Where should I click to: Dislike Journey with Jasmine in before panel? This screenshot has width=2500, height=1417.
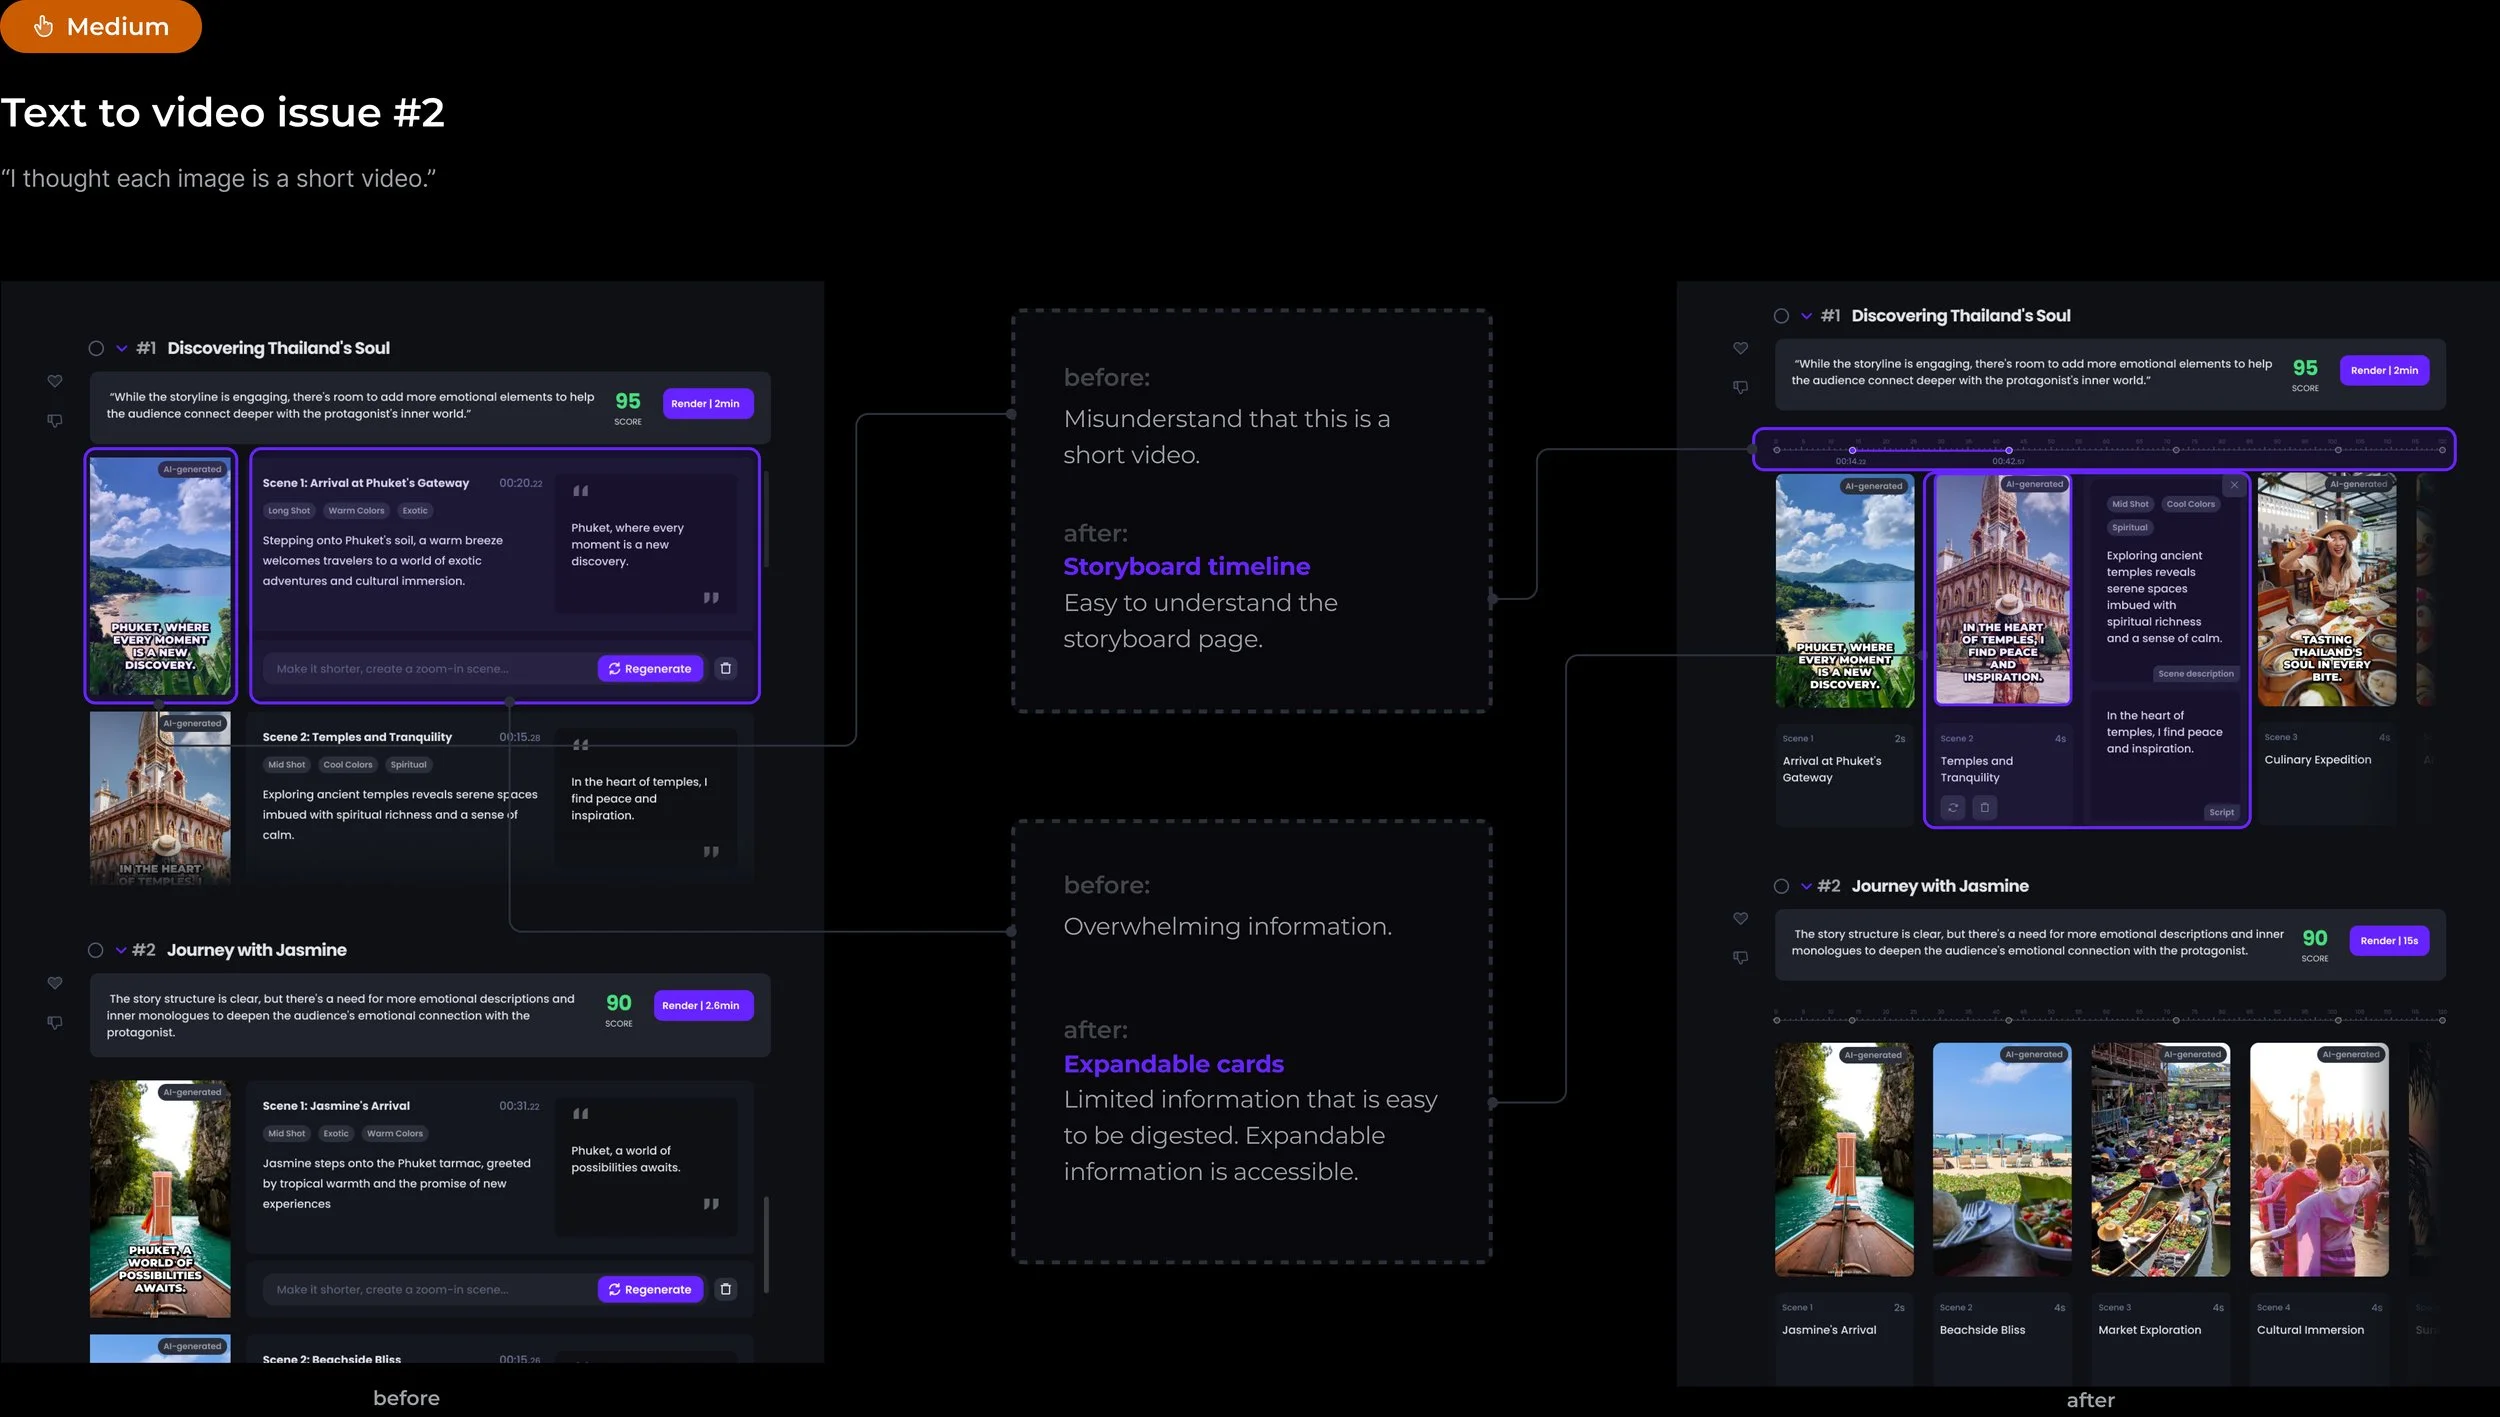pos(55,1023)
